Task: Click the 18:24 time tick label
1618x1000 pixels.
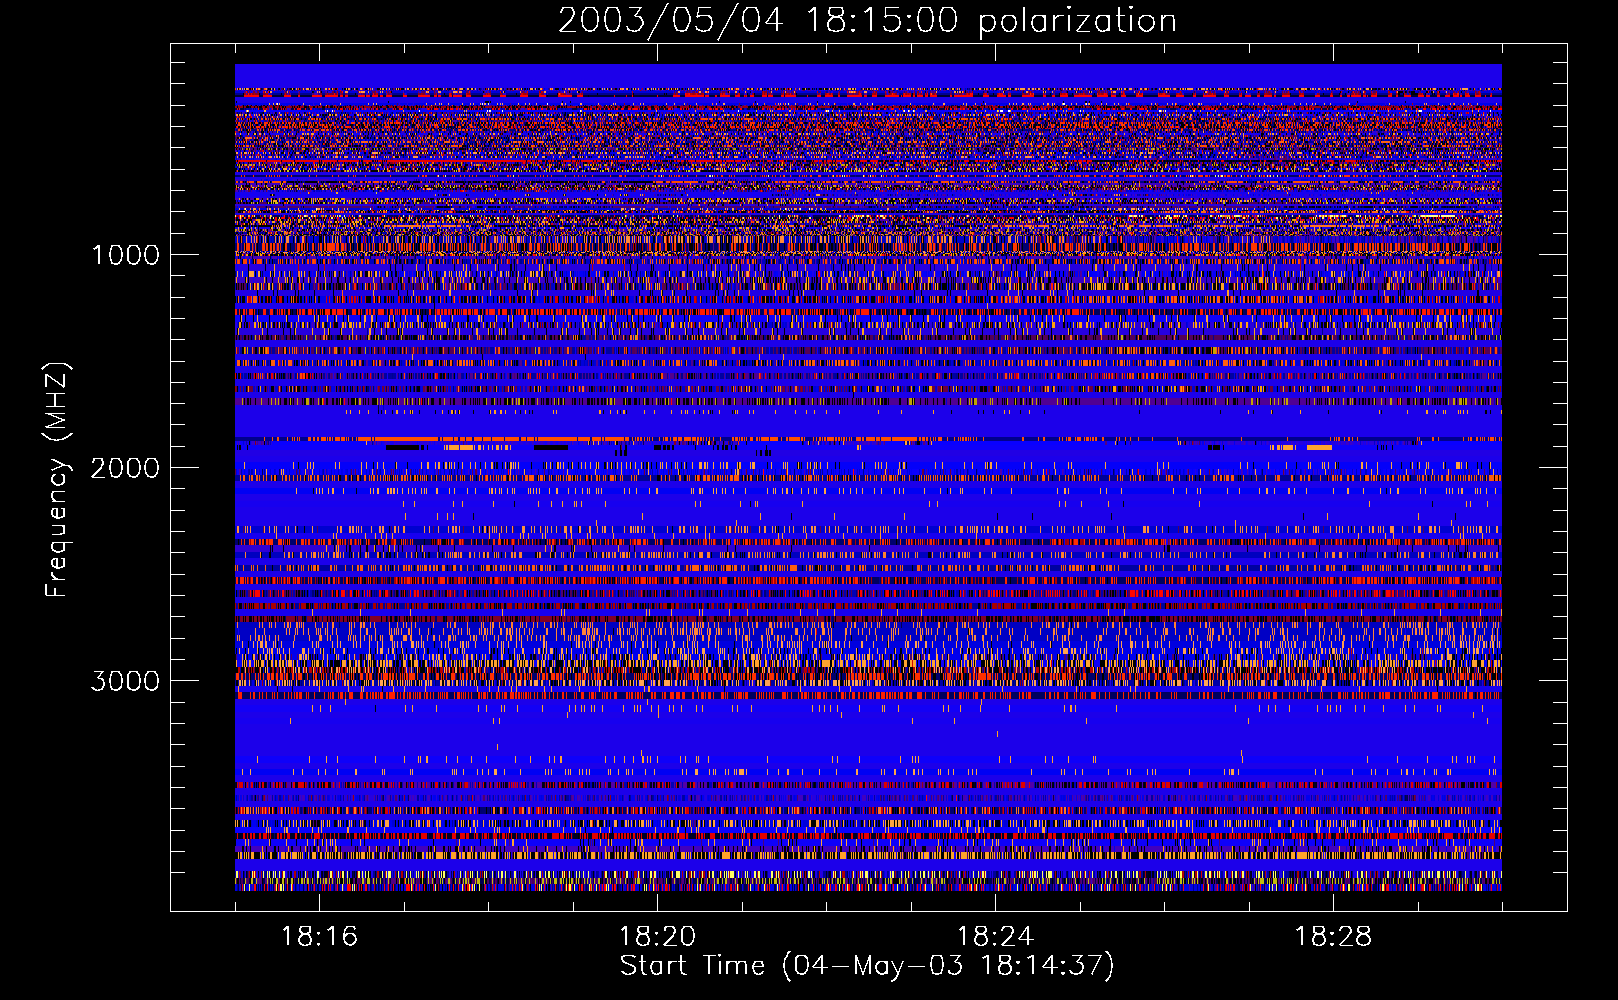Action: [995, 937]
